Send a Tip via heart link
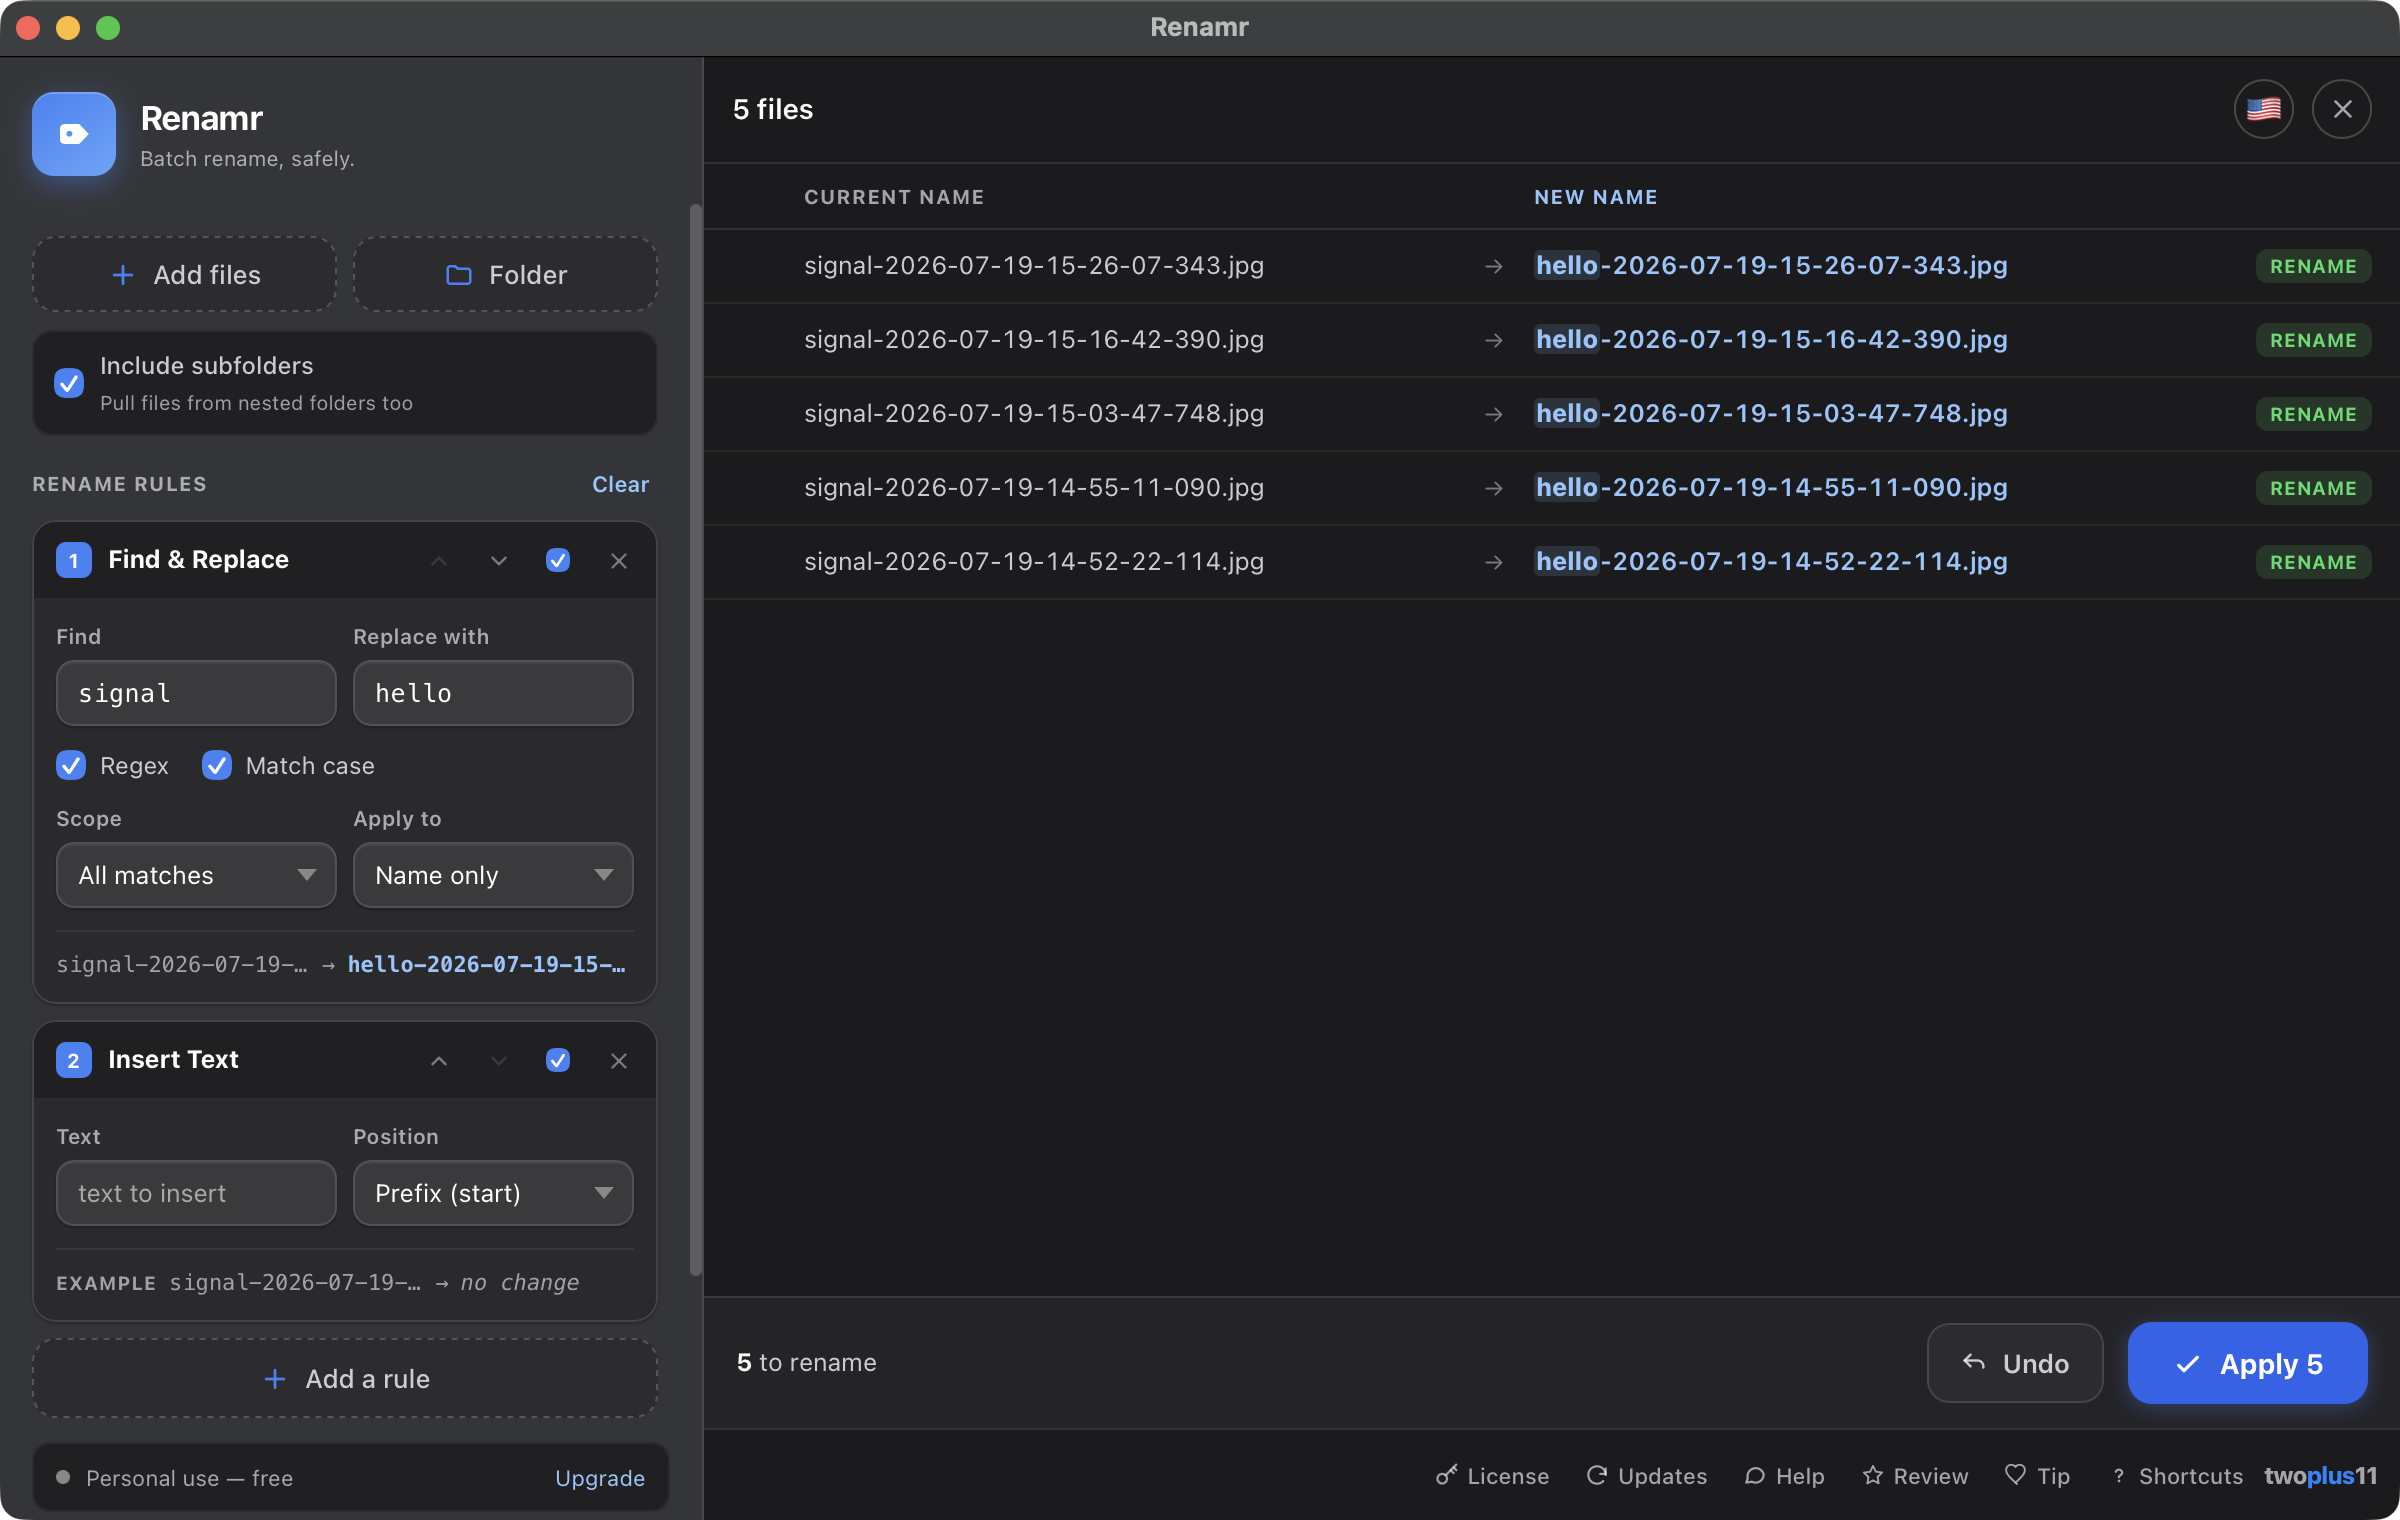Screen dimensions: 2400x1520 (2038, 1476)
